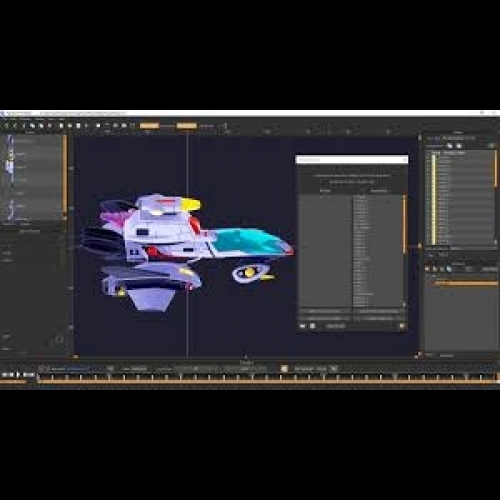The height and width of the screenshot is (500, 500).
Task: Click the first white icon in the dialog footer
Action: click(303, 326)
